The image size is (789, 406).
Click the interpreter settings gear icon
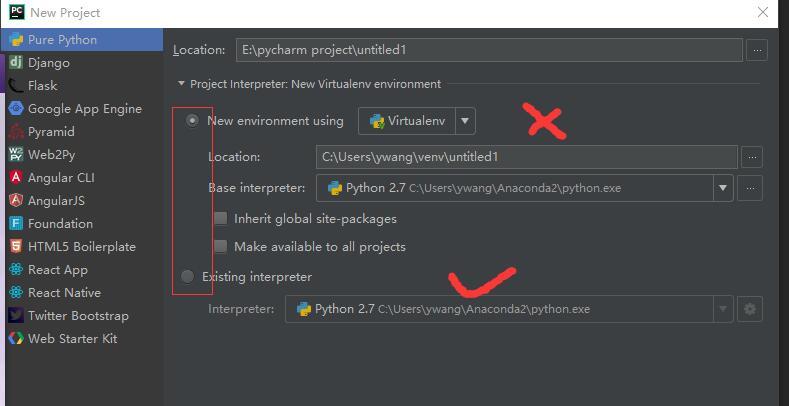(x=750, y=309)
